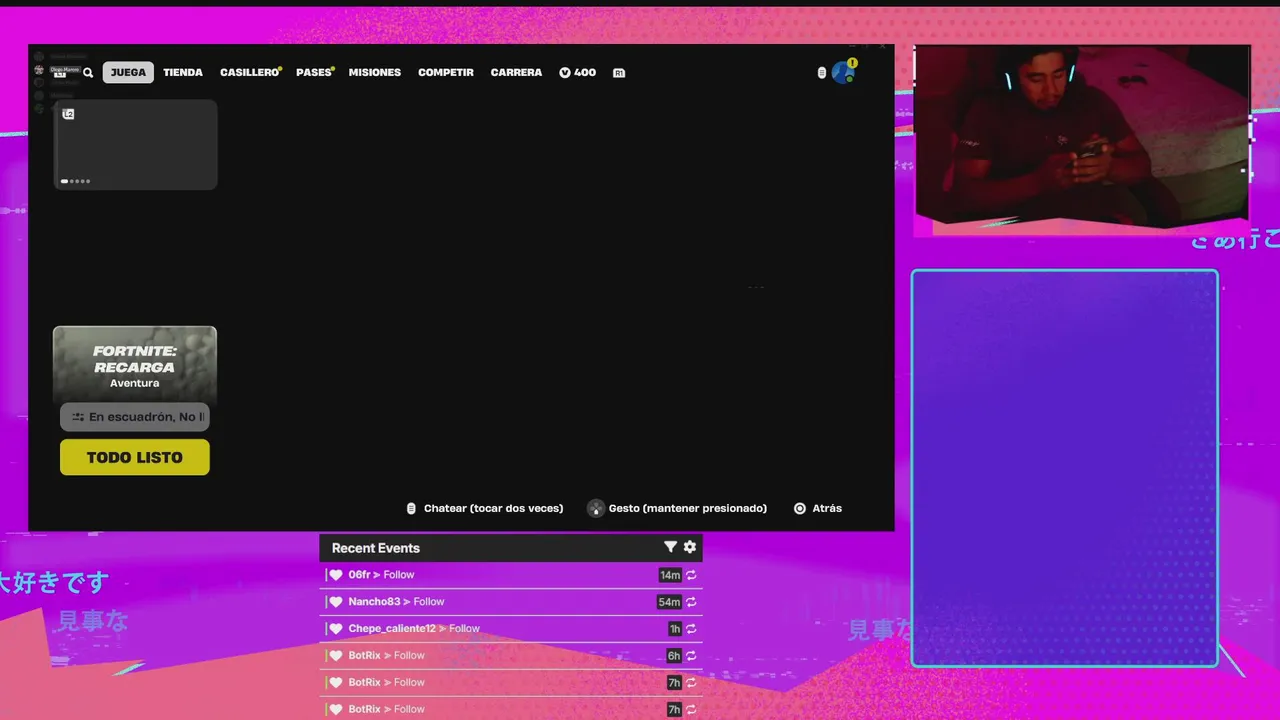
Task: Select the Chepe_caliente12 Follow event text
Action: coord(414,629)
